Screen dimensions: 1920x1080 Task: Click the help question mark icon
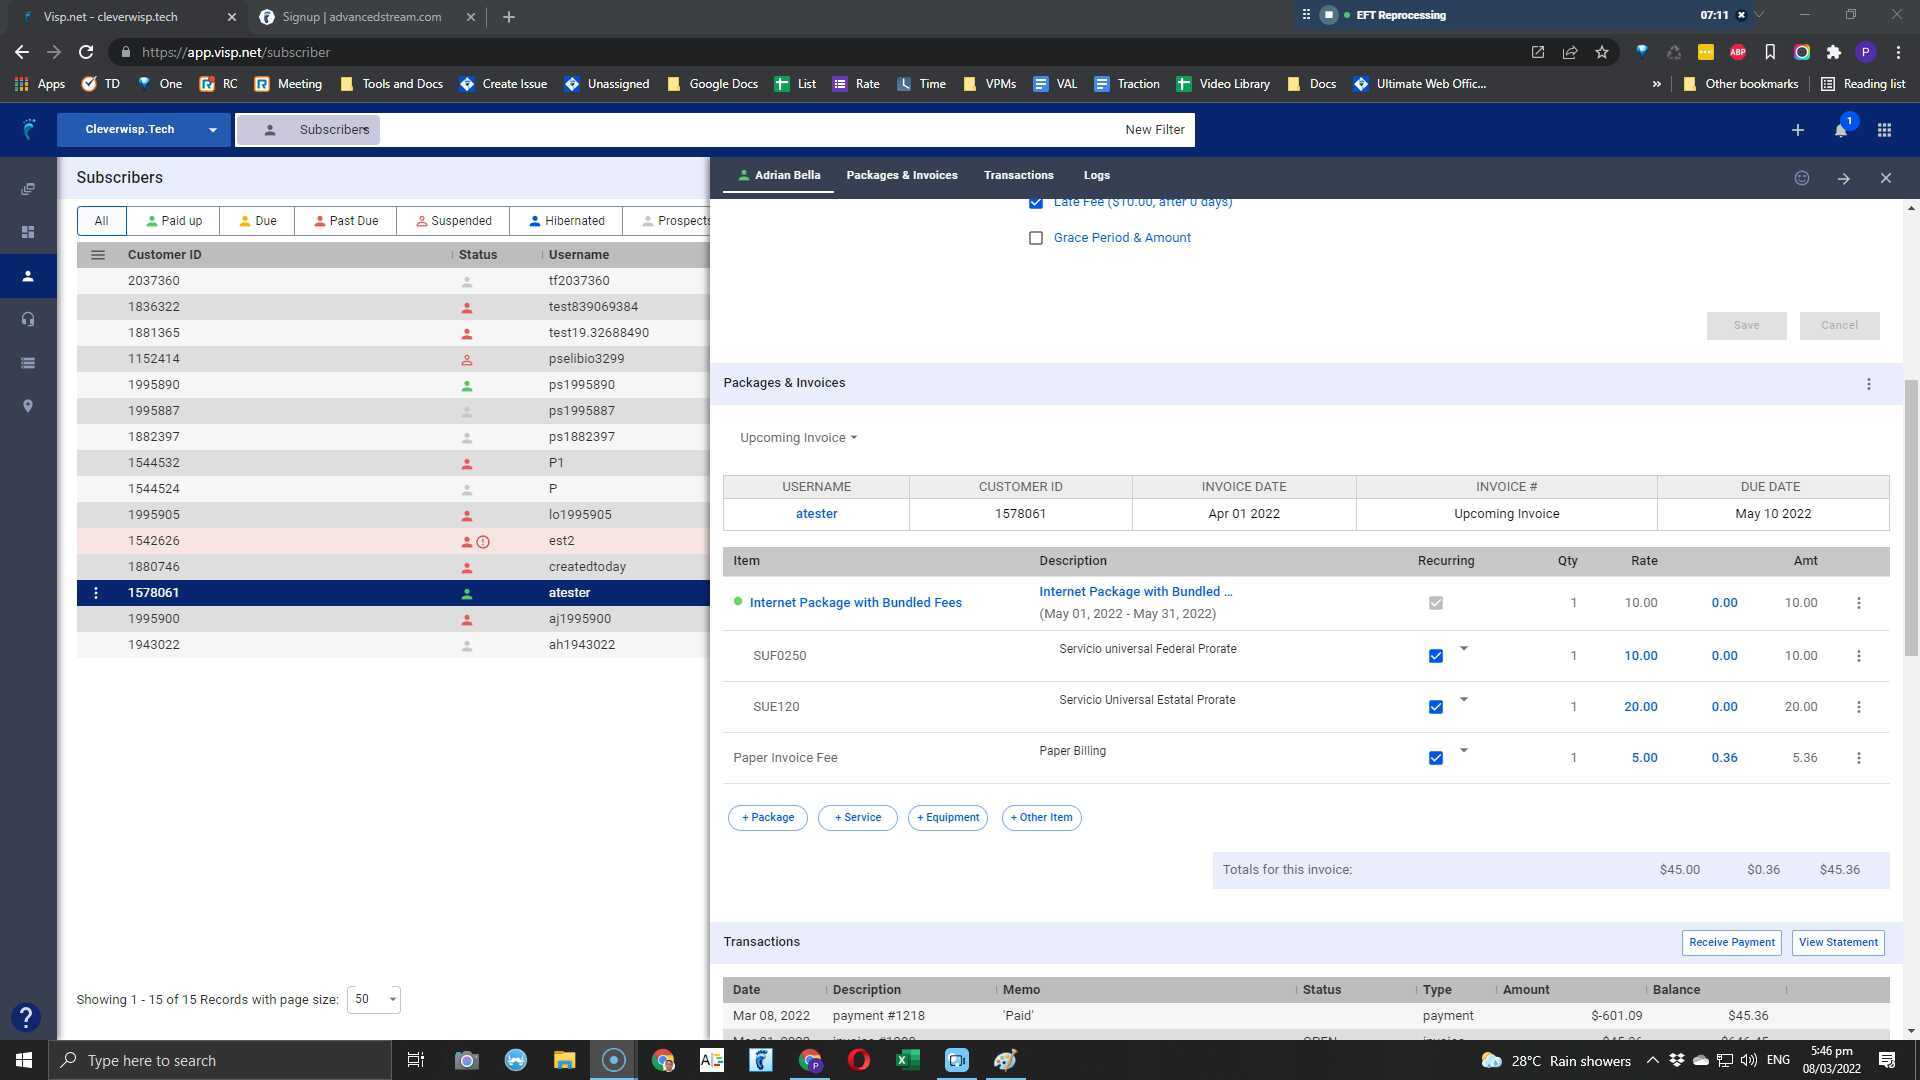(x=26, y=1018)
